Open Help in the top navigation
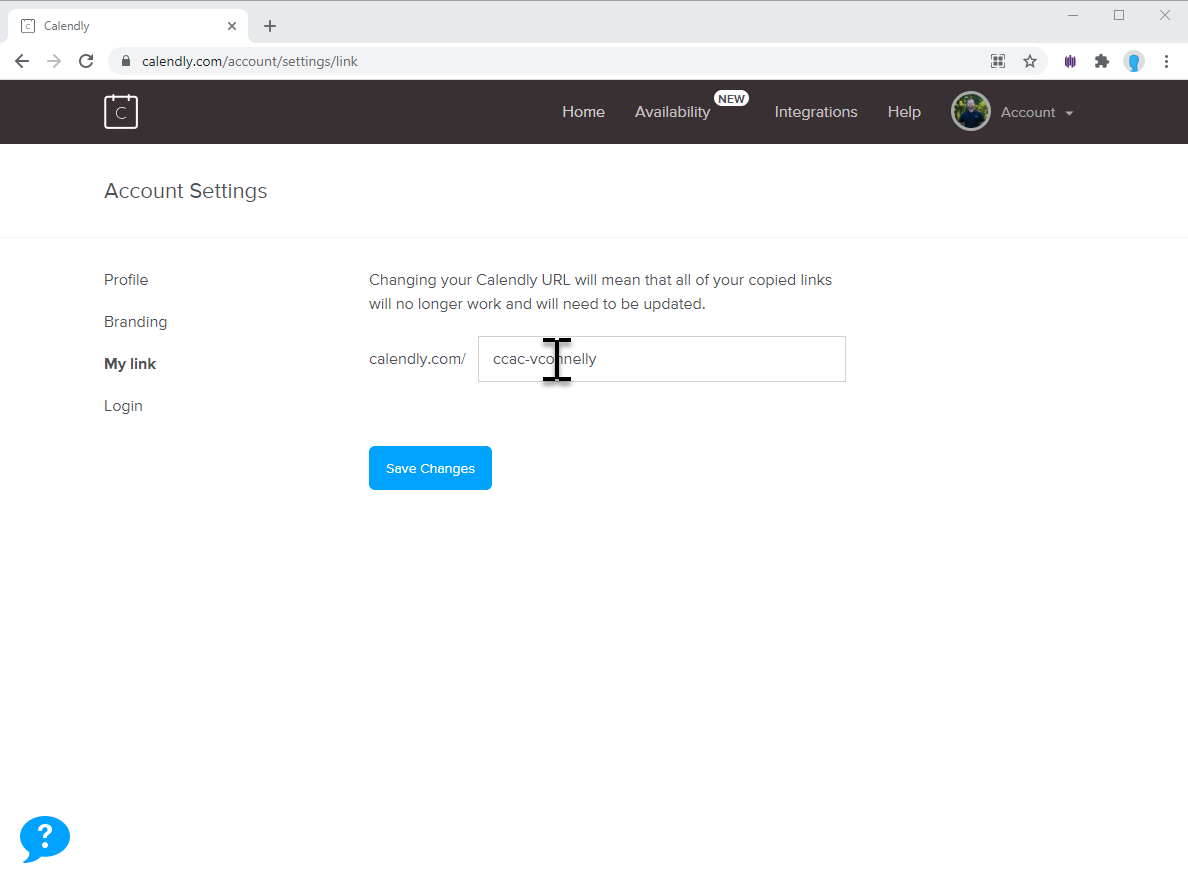1188x890 pixels. tap(904, 111)
